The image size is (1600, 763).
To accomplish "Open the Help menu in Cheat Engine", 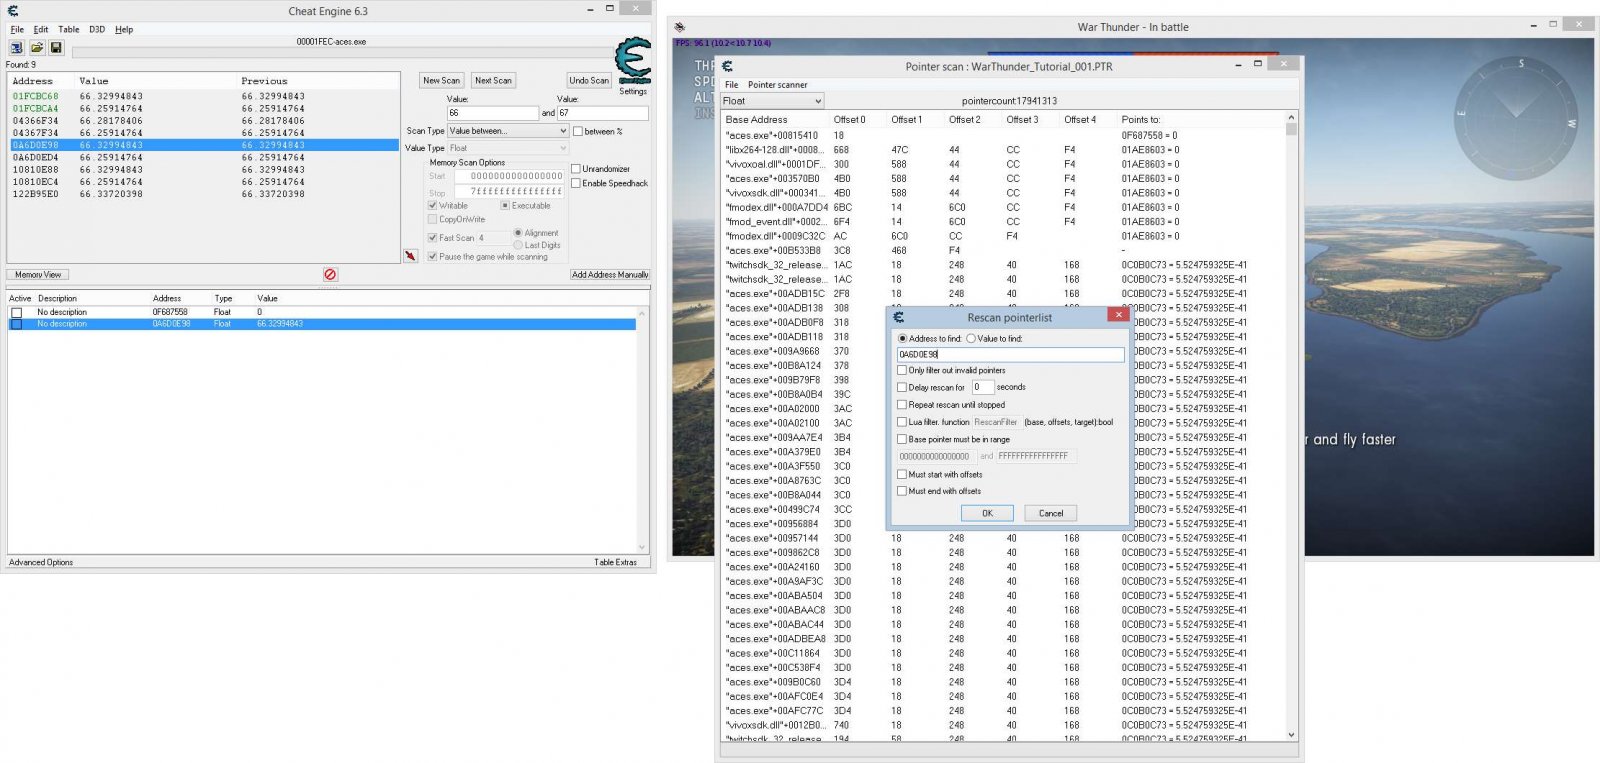I will [x=124, y=29].
